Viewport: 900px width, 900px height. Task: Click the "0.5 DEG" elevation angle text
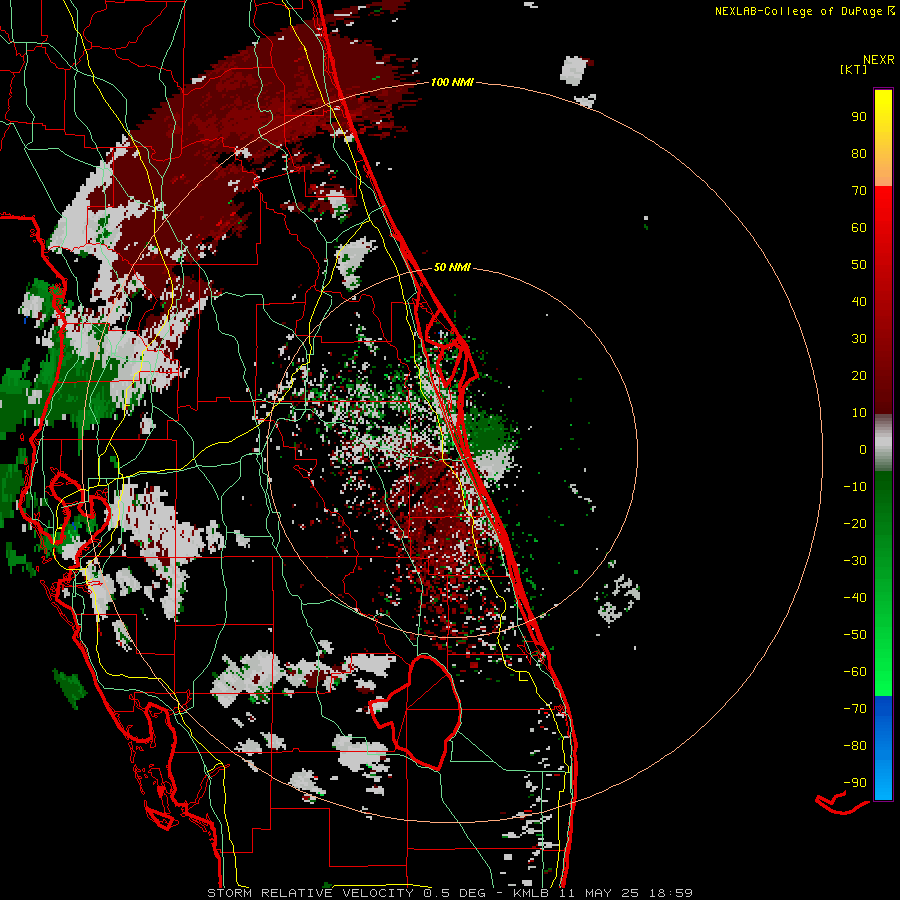tap(454, 893)
